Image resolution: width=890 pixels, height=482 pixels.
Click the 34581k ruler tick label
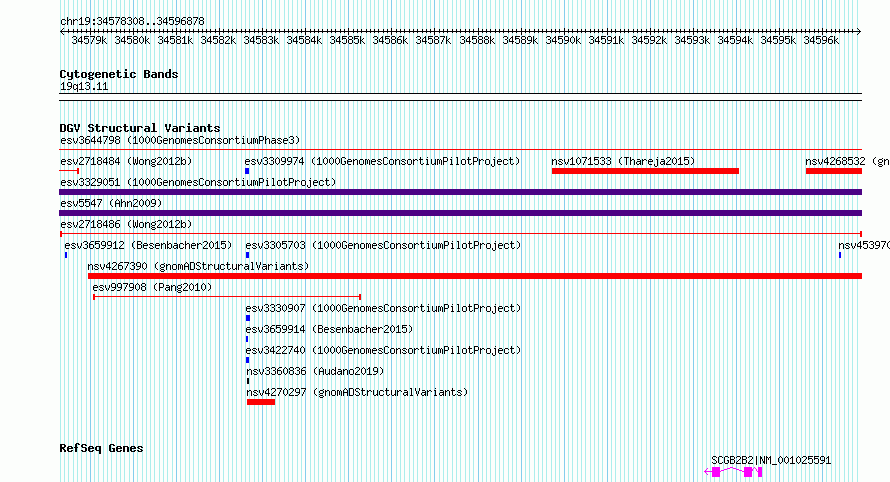click(x=175, y=40)
